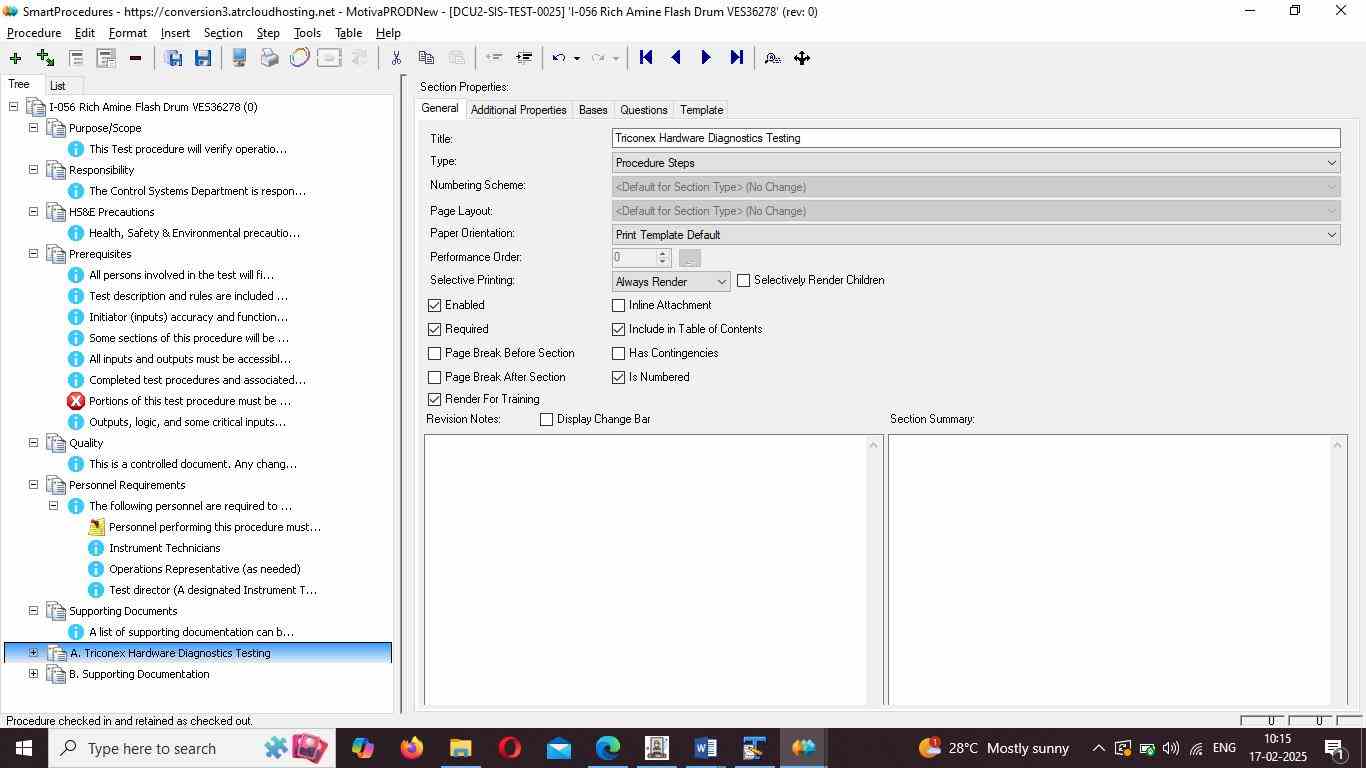Screen dimensions: 1366x768
Task: Click the four-way move arrows icon
Action: coord(802,58)
